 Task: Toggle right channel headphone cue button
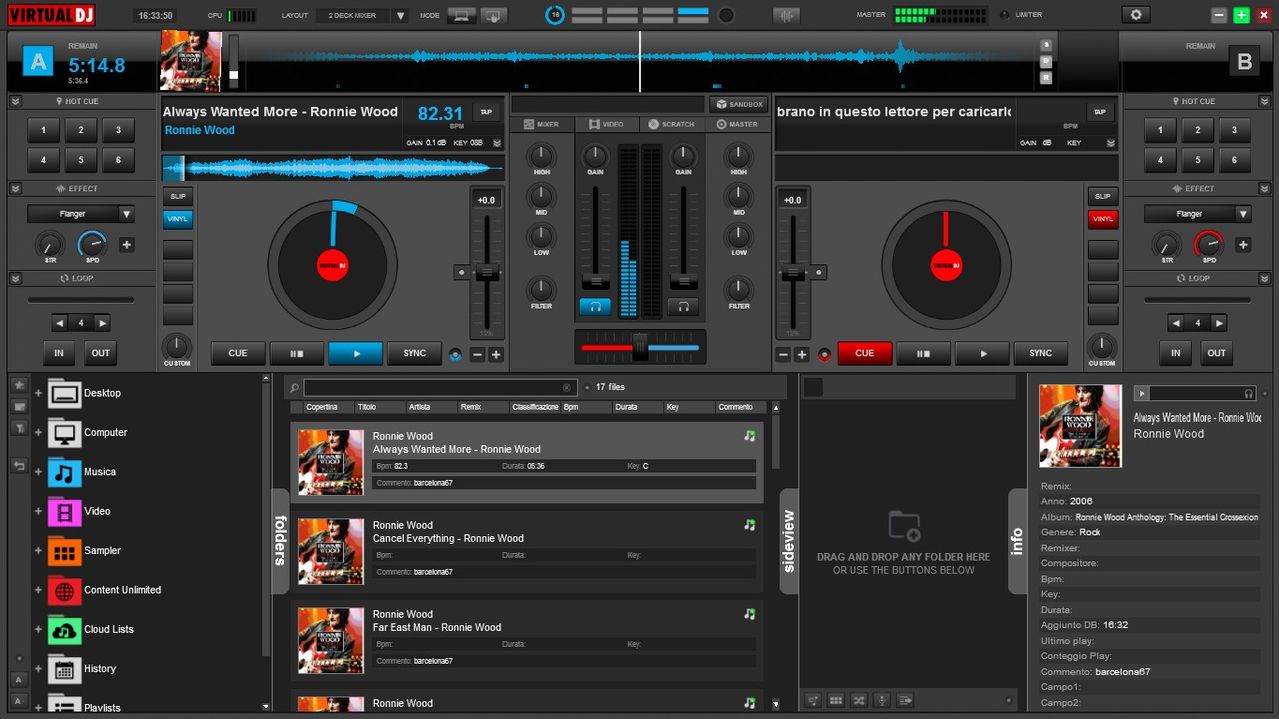coord(683,307)
